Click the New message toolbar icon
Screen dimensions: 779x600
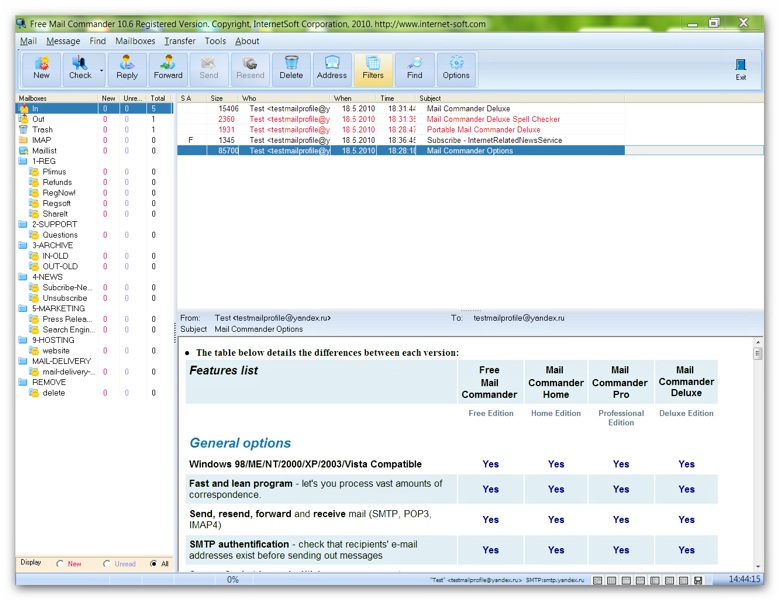pos(41,69)
